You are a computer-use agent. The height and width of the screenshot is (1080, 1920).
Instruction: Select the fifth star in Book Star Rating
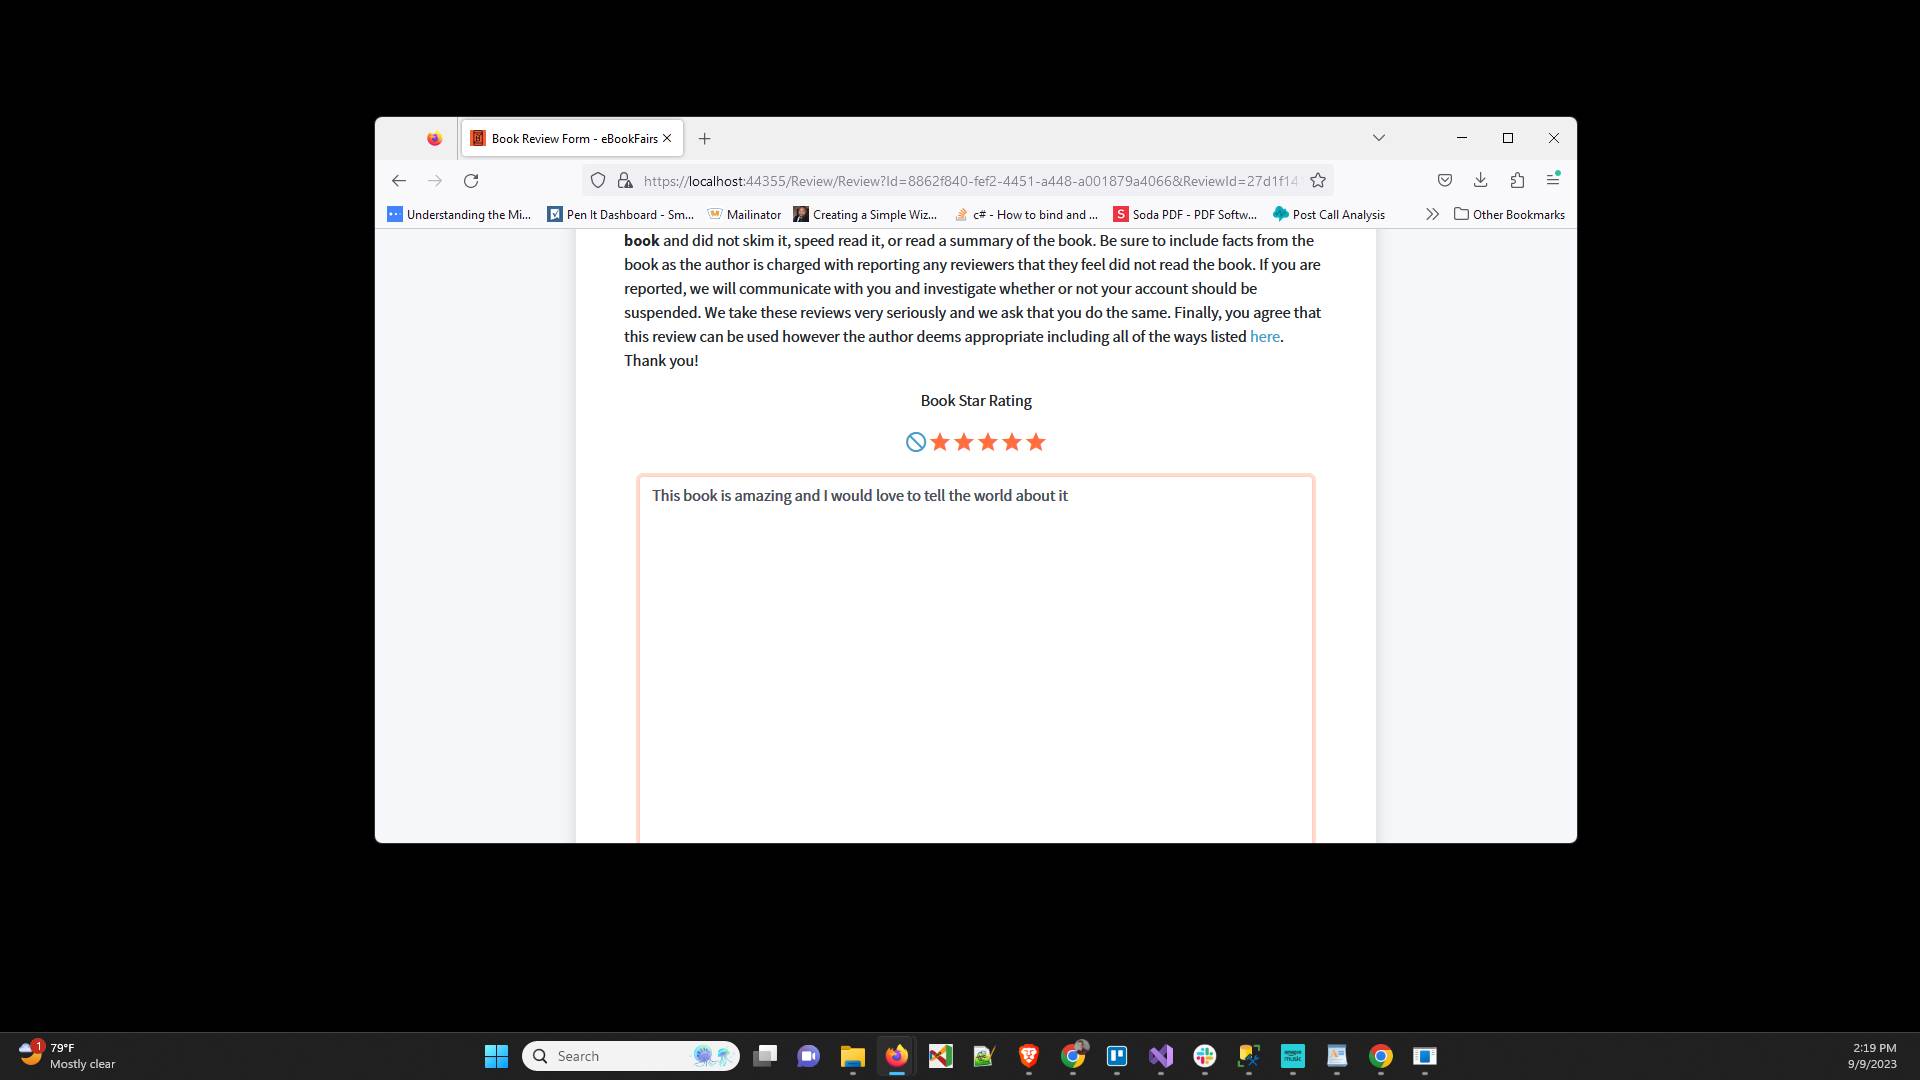1035,441
